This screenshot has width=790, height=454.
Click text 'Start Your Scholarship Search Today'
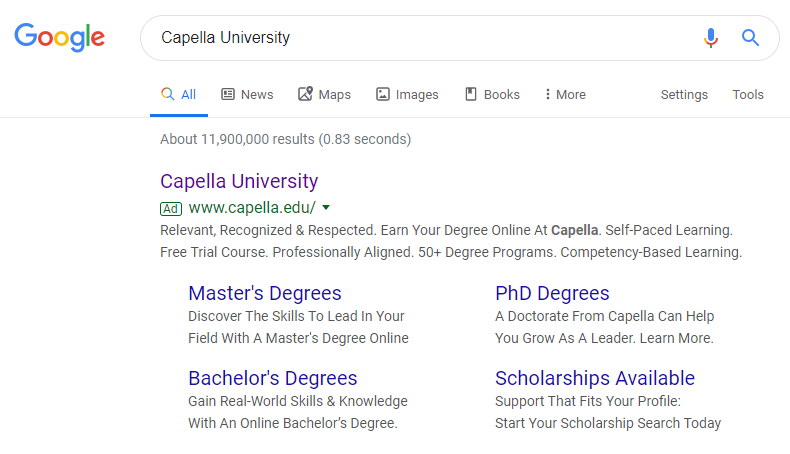tap(608, 423)
